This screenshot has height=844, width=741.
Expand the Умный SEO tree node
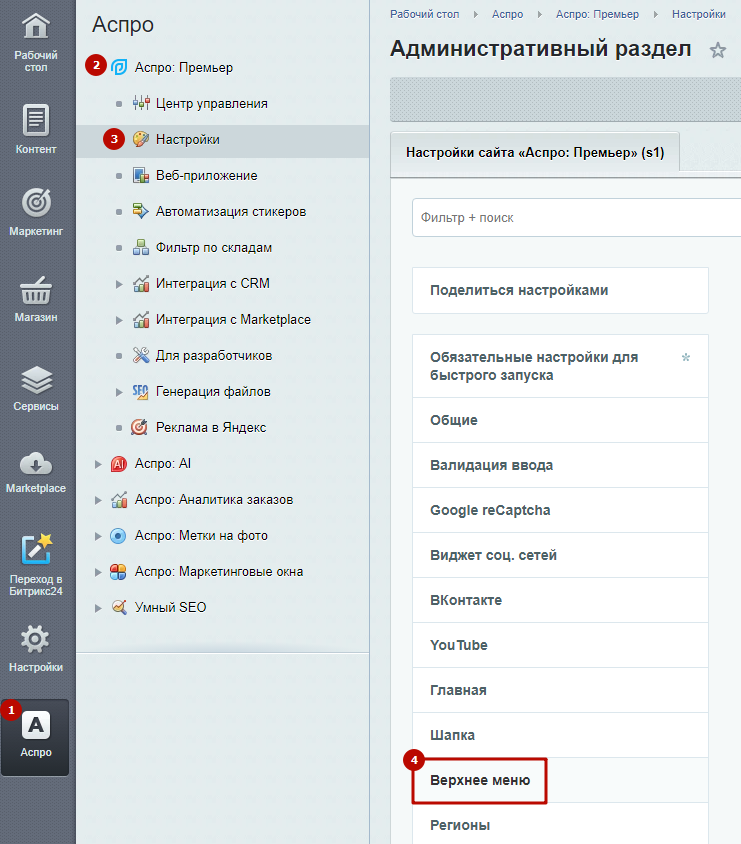(x=98, y=608)
